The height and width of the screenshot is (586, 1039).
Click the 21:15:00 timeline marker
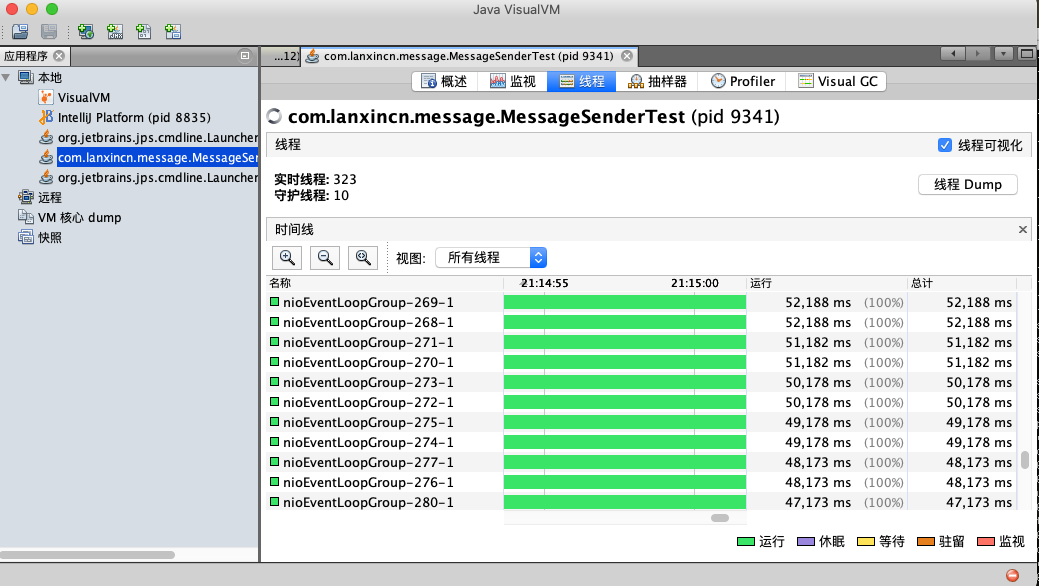[x=694, y=283]
